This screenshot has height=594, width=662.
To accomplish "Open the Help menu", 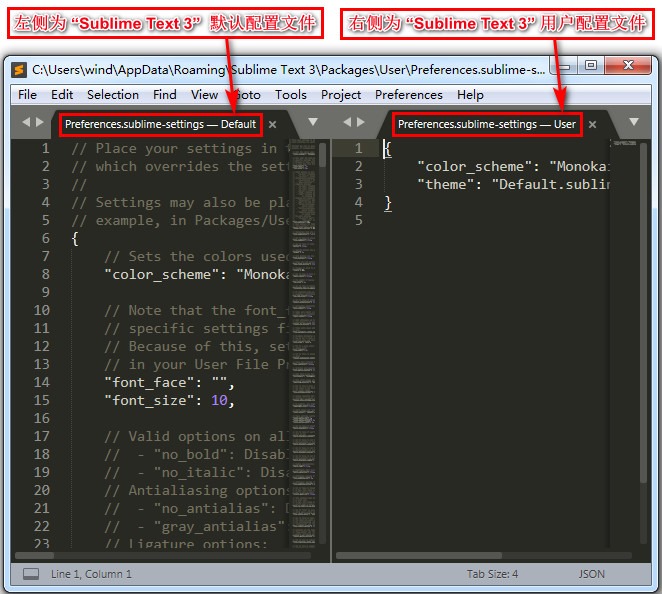I will (470, 95).
